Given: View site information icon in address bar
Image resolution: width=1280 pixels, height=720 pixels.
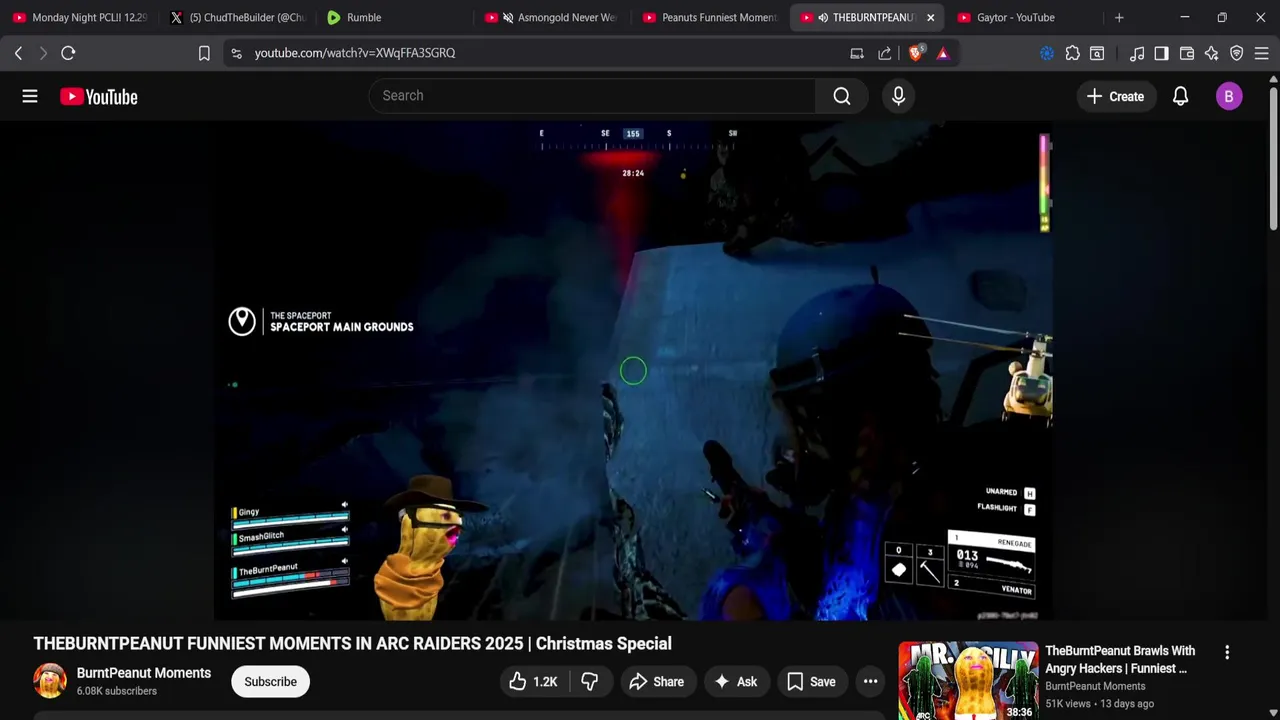Looking at the screenshot, I should pos(236,53).
